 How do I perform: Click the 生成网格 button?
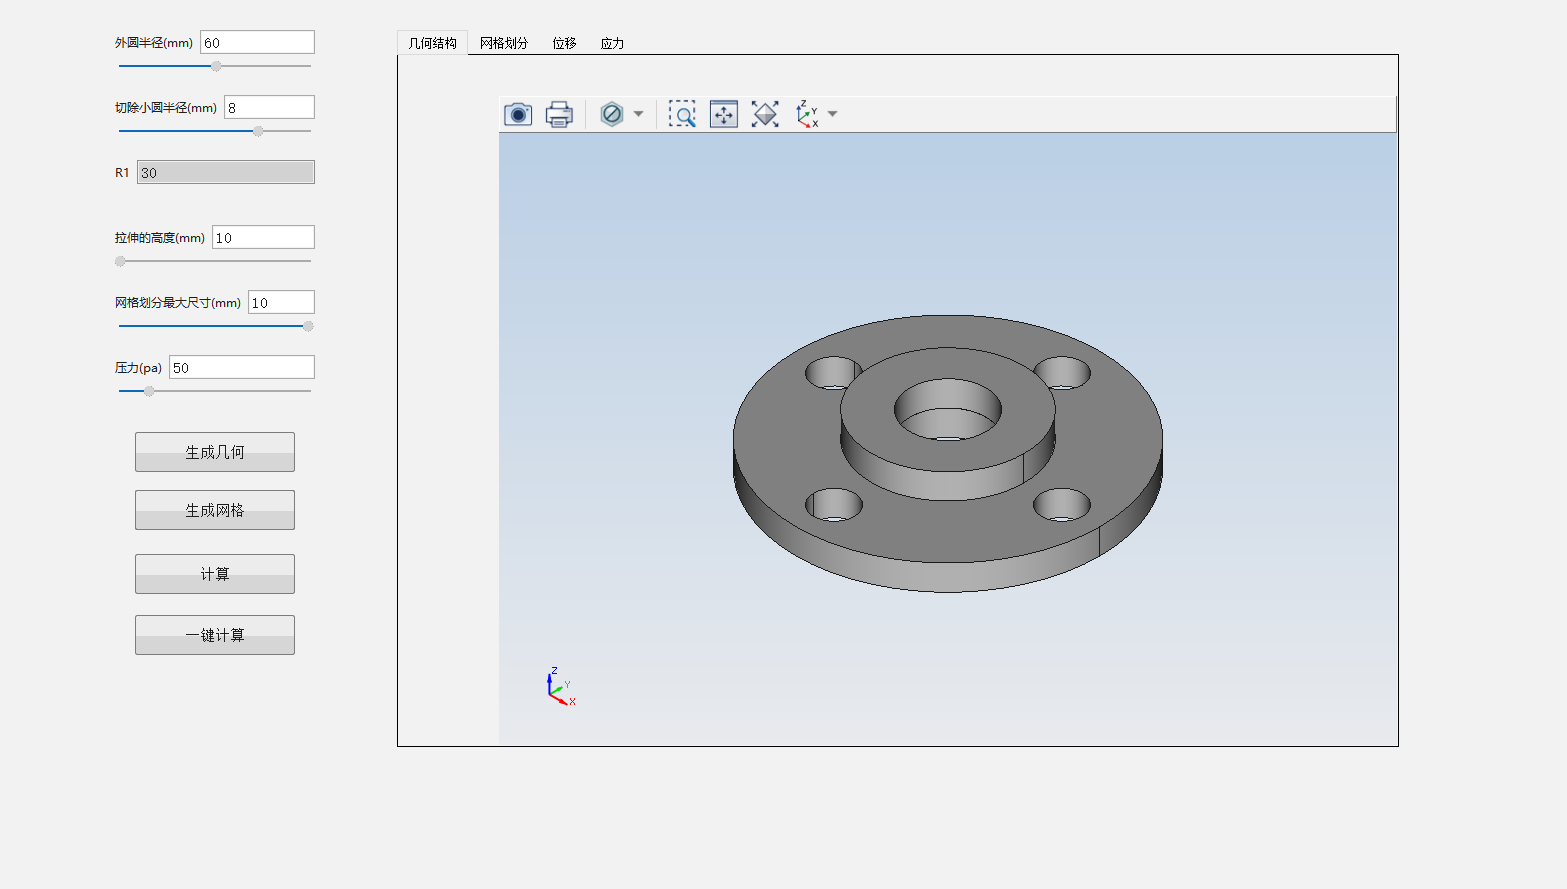215,510
